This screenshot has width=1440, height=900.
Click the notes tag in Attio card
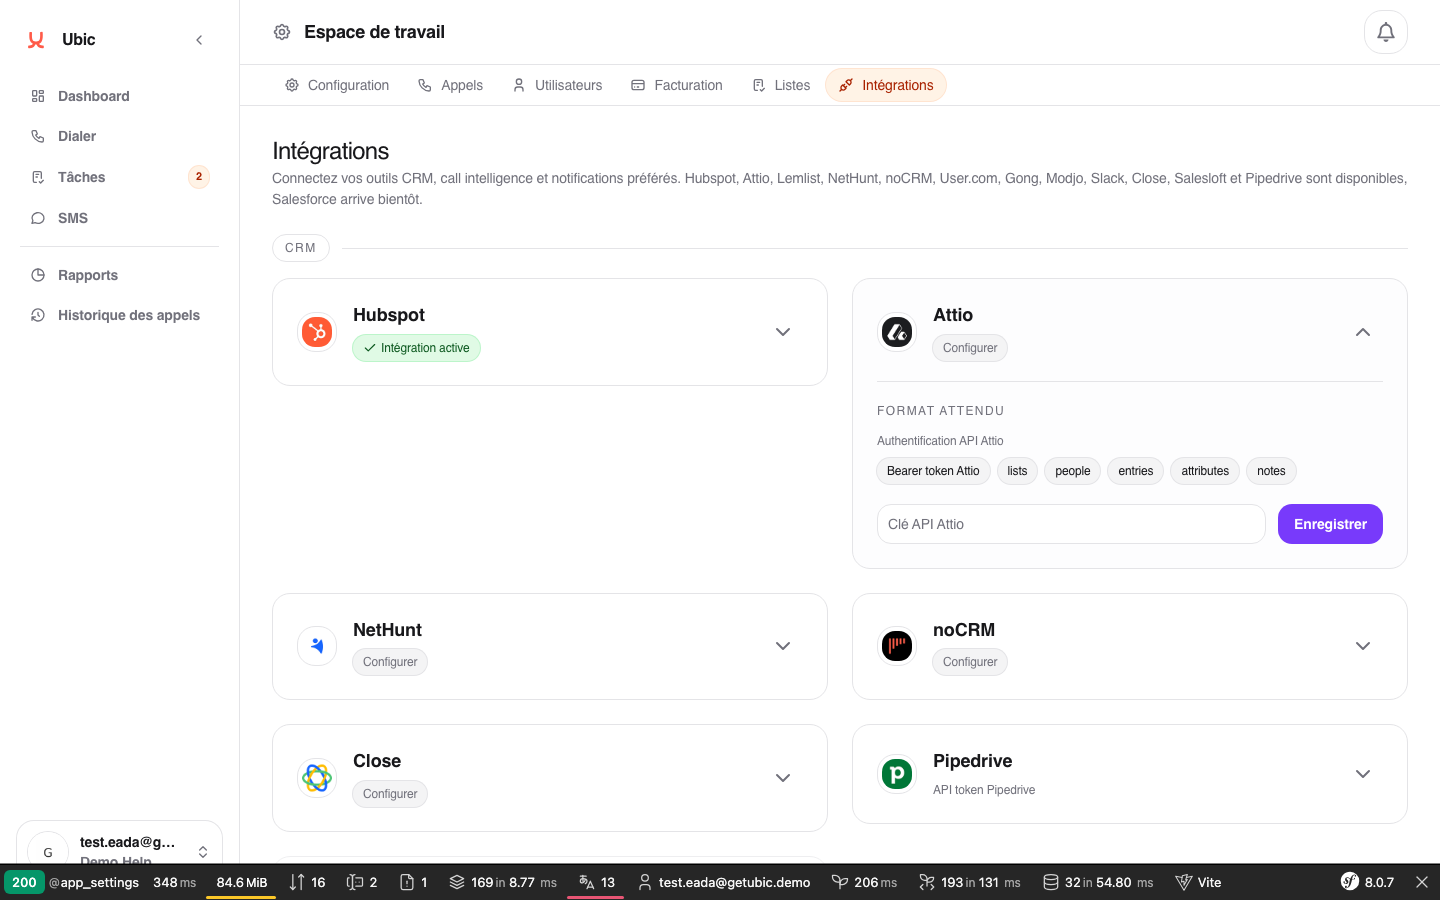click(x=1271, y=471)
